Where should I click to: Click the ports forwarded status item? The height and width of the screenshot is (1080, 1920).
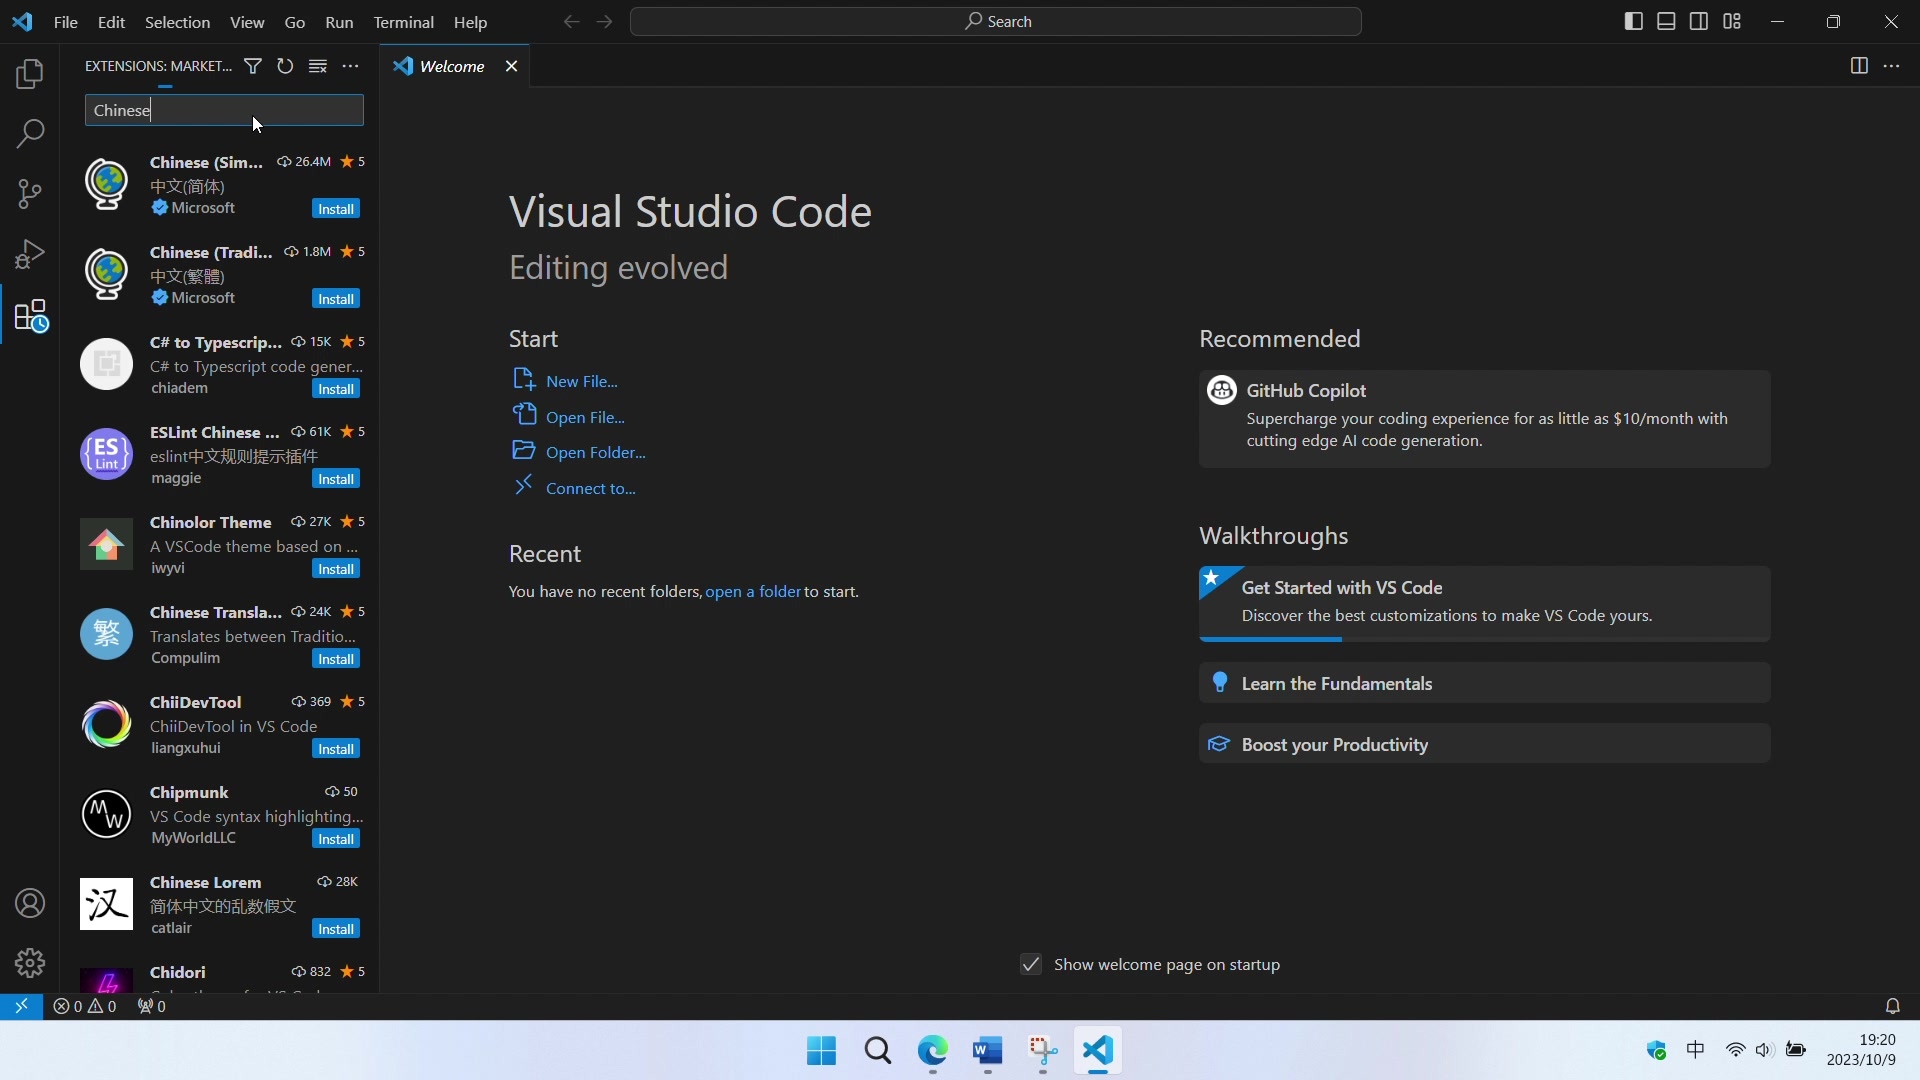pos(152,1006)
